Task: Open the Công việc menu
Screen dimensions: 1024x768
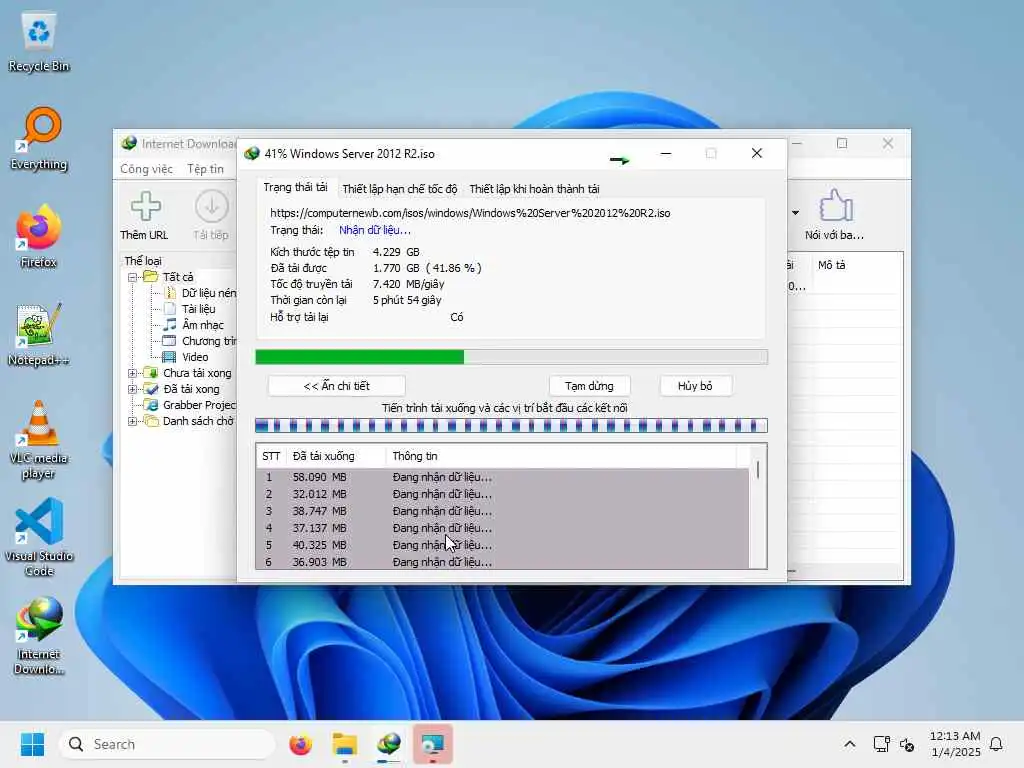Action: pos(146,168)
